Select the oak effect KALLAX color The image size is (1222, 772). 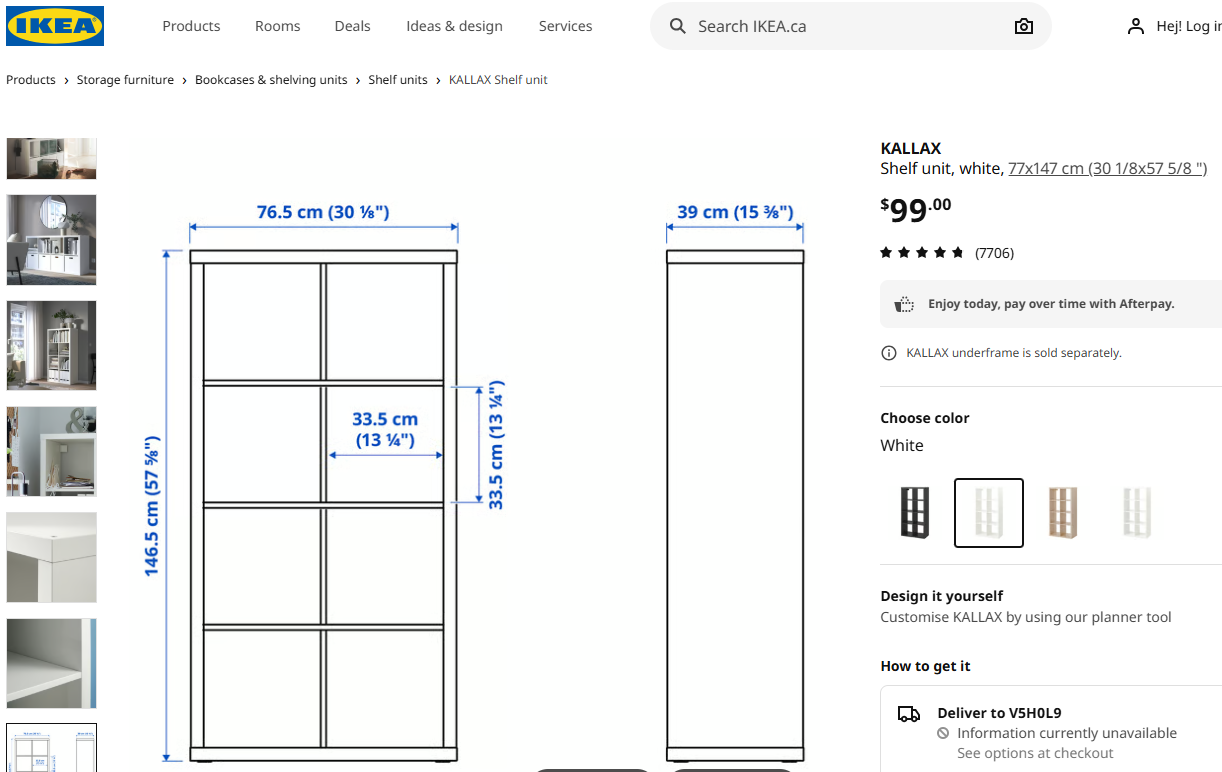click(x=1062, y=513)
